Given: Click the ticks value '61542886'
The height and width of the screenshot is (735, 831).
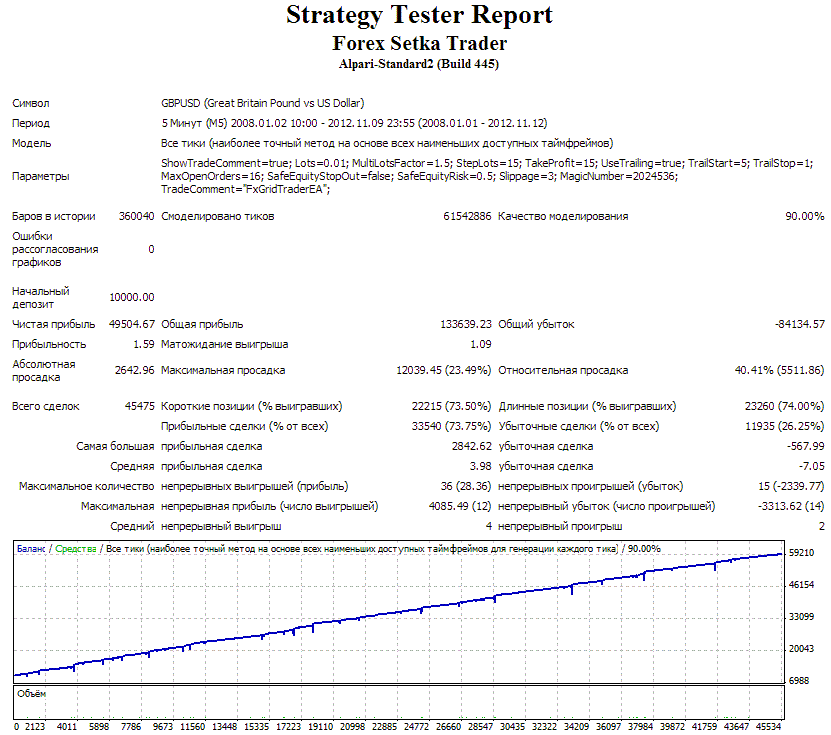Looking at the screenshot, I should point(467,216).
